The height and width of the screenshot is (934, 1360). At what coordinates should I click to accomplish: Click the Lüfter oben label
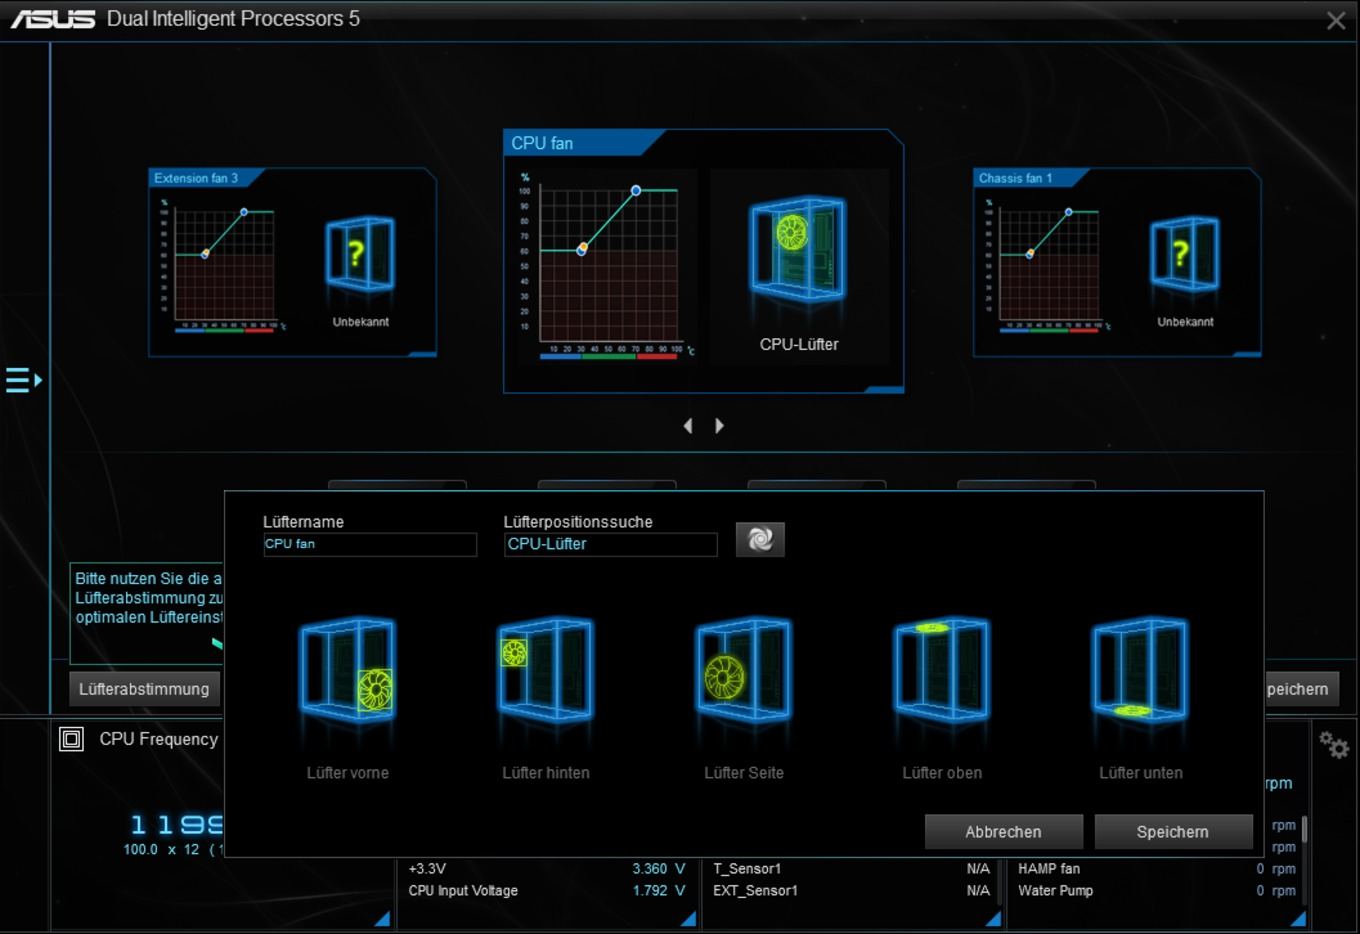pos(942,773)
